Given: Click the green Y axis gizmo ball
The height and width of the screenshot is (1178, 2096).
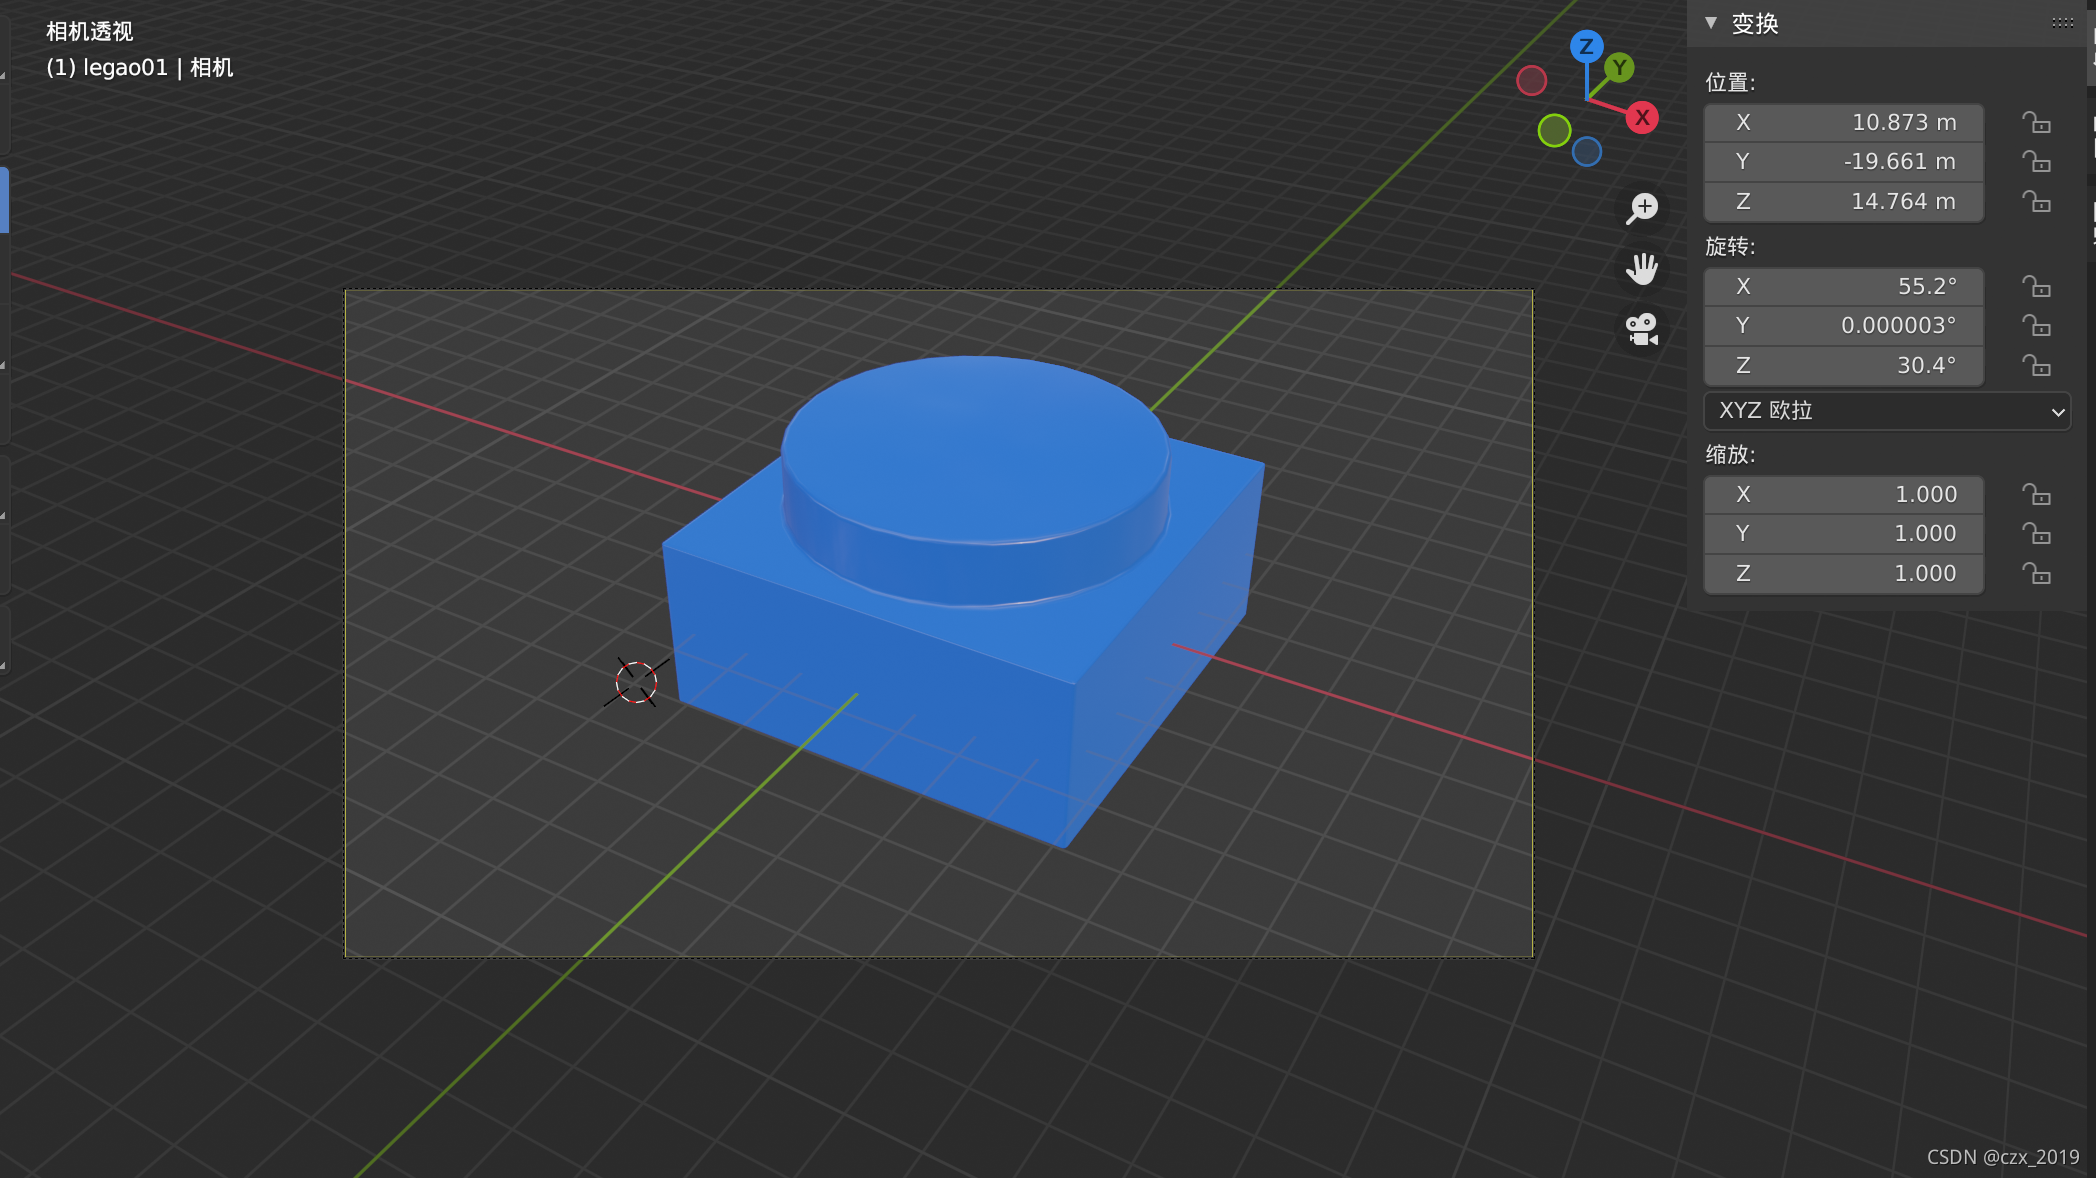Looking at the screenshot, I should (x=1619, y=68).
